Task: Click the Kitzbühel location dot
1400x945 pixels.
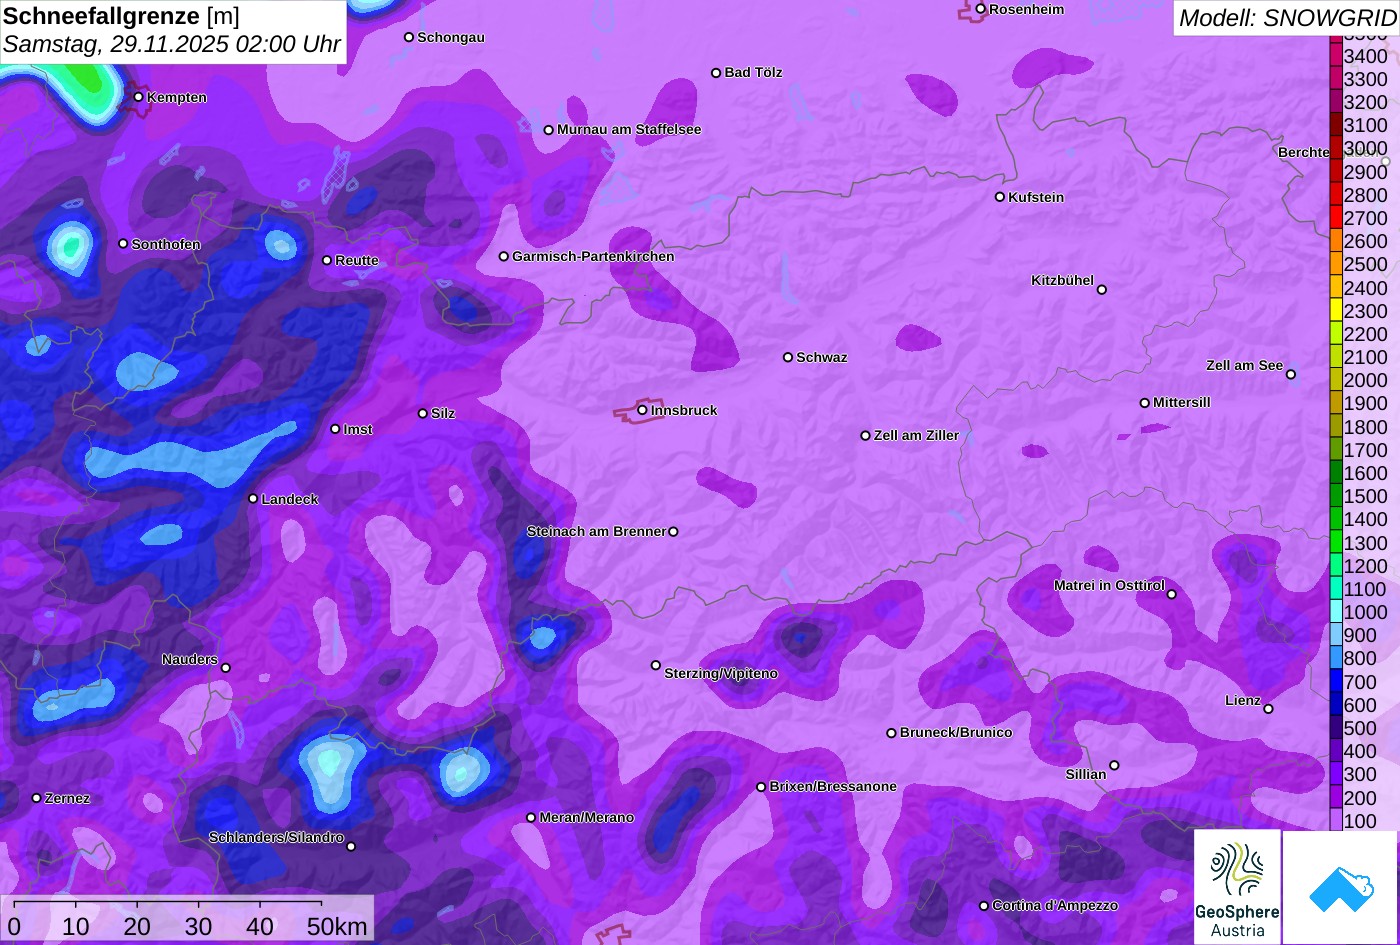Action: pos(1101,290)
